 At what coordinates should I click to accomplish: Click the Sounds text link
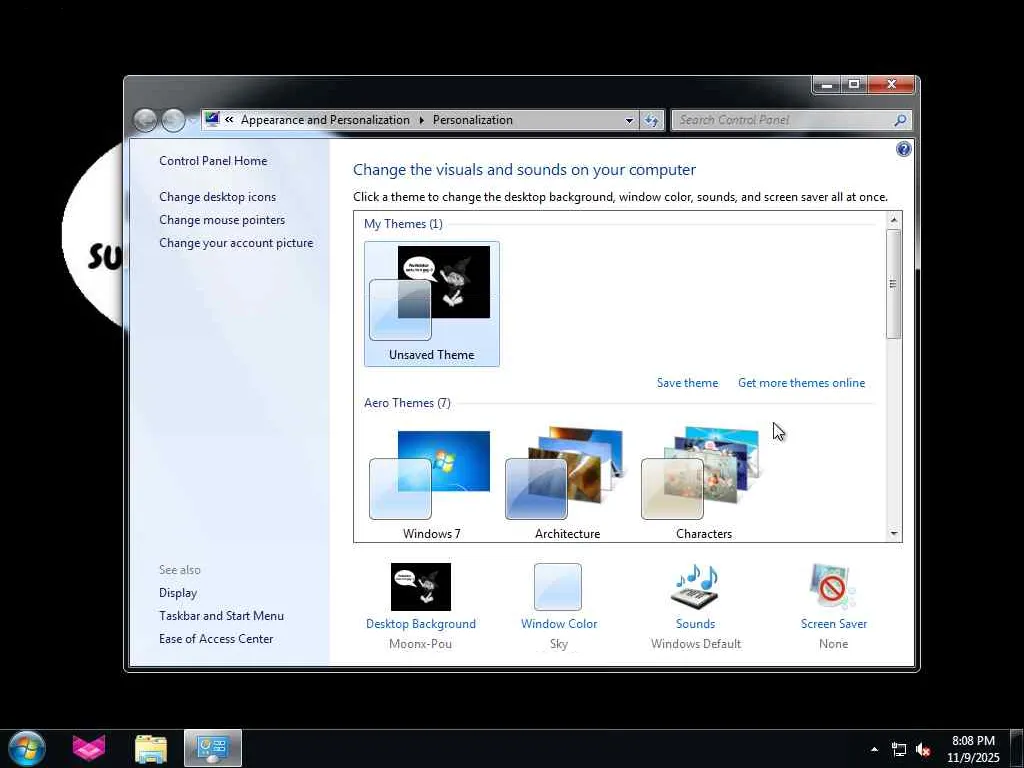tap(696, 624)
